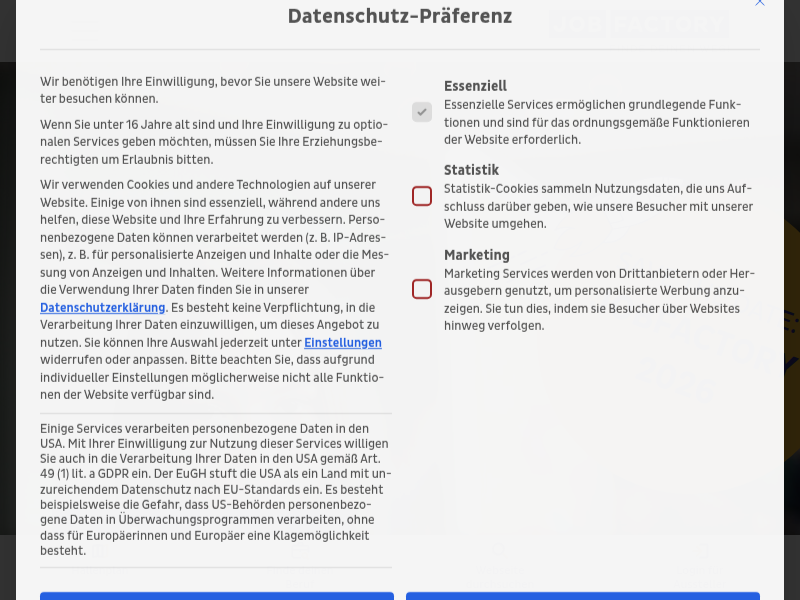Click the Statistik-Cookies description text
The width and height of the screenshot is (800, 600).
coord(598,206)
